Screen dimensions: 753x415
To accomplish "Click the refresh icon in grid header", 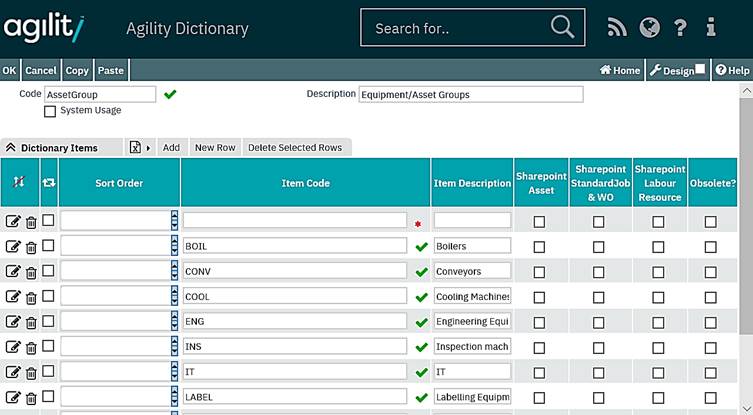I will [x=48, y=183].
